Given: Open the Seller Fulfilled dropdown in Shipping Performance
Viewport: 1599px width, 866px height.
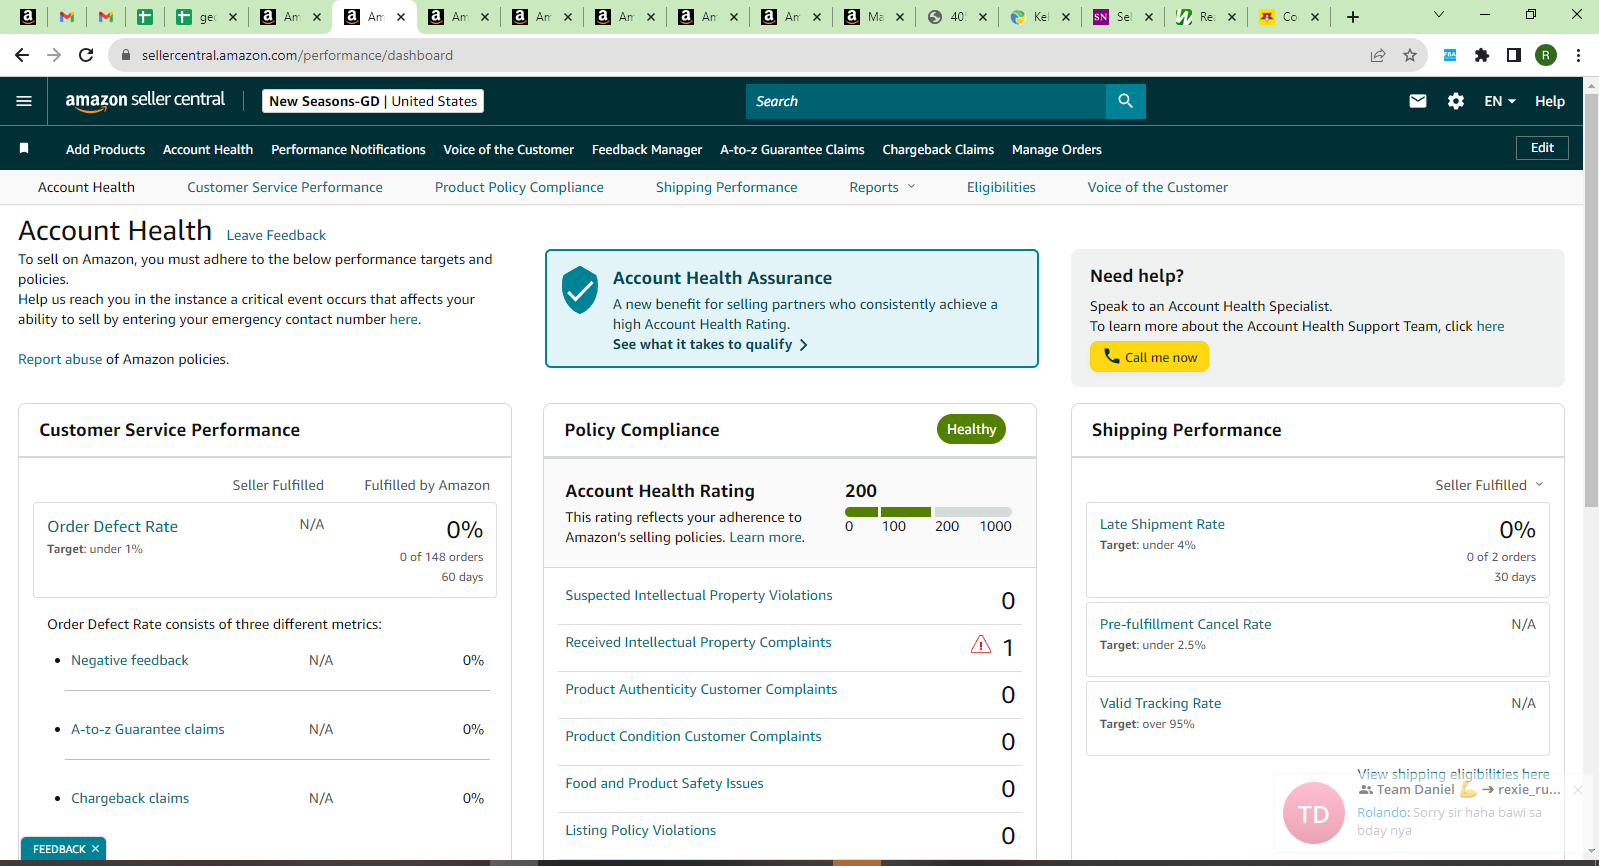Looking at the screenshot, I should (1489, 485).
